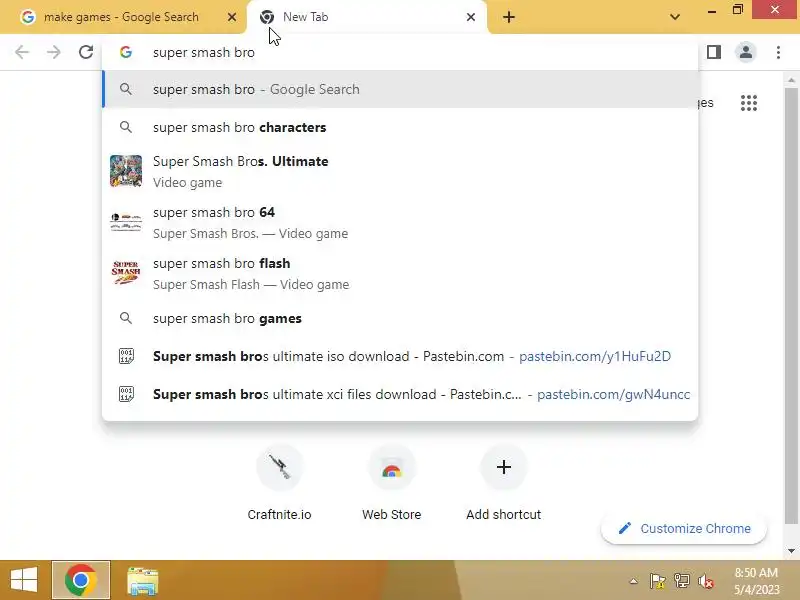The image size is (800, 600).
Task: Click scrollbar down arrow
Action: click(791, 551)
